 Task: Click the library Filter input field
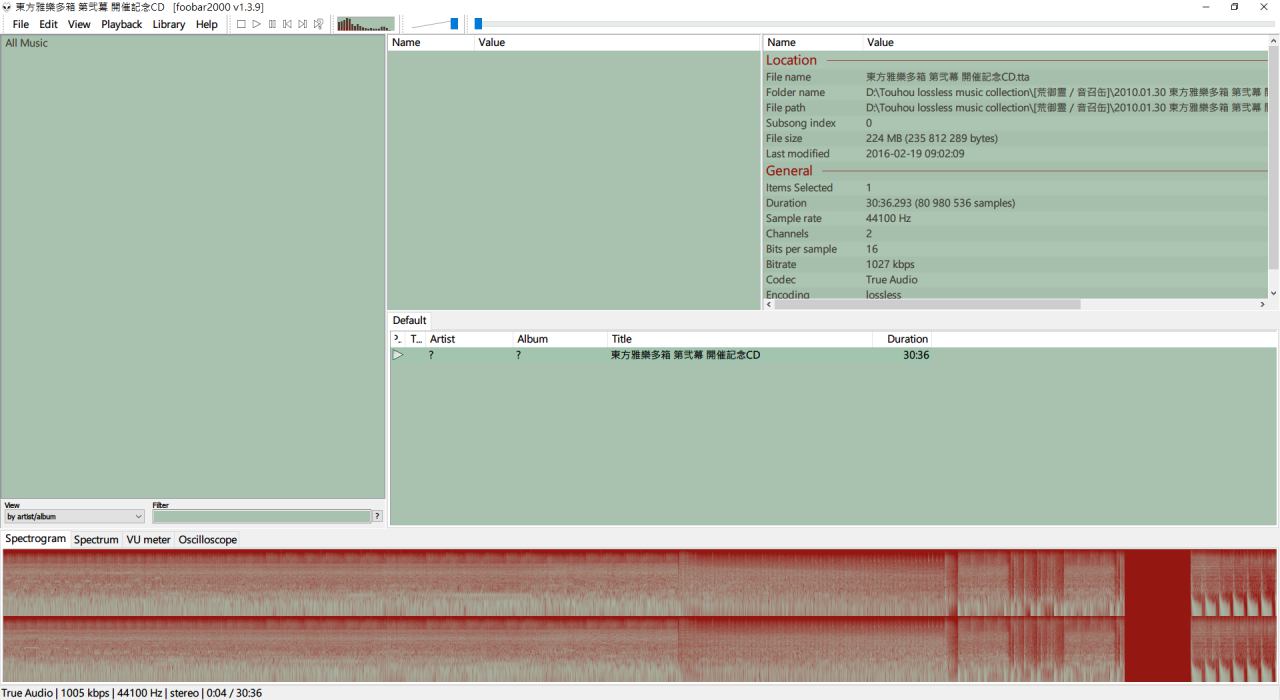261,516
